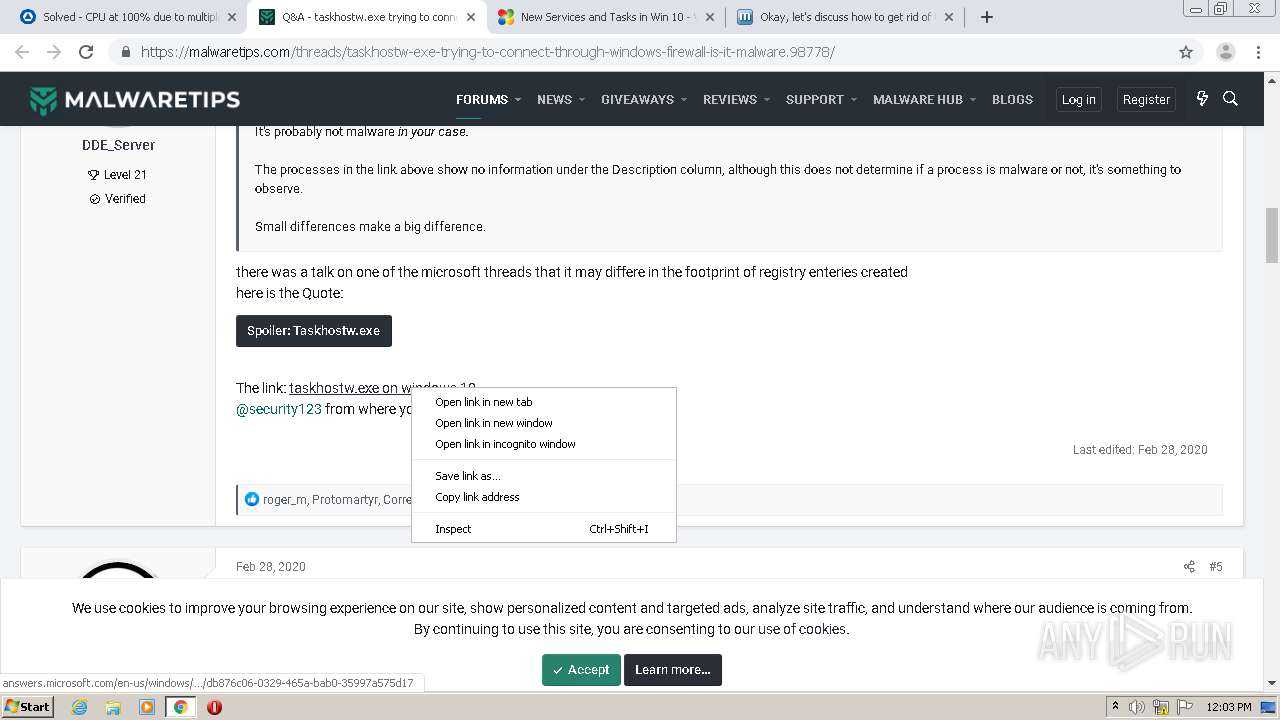Reveal the Spoiler: Taskhostw.exe content
This screenshot has width=1280, height=720.
tap(314, 331)
